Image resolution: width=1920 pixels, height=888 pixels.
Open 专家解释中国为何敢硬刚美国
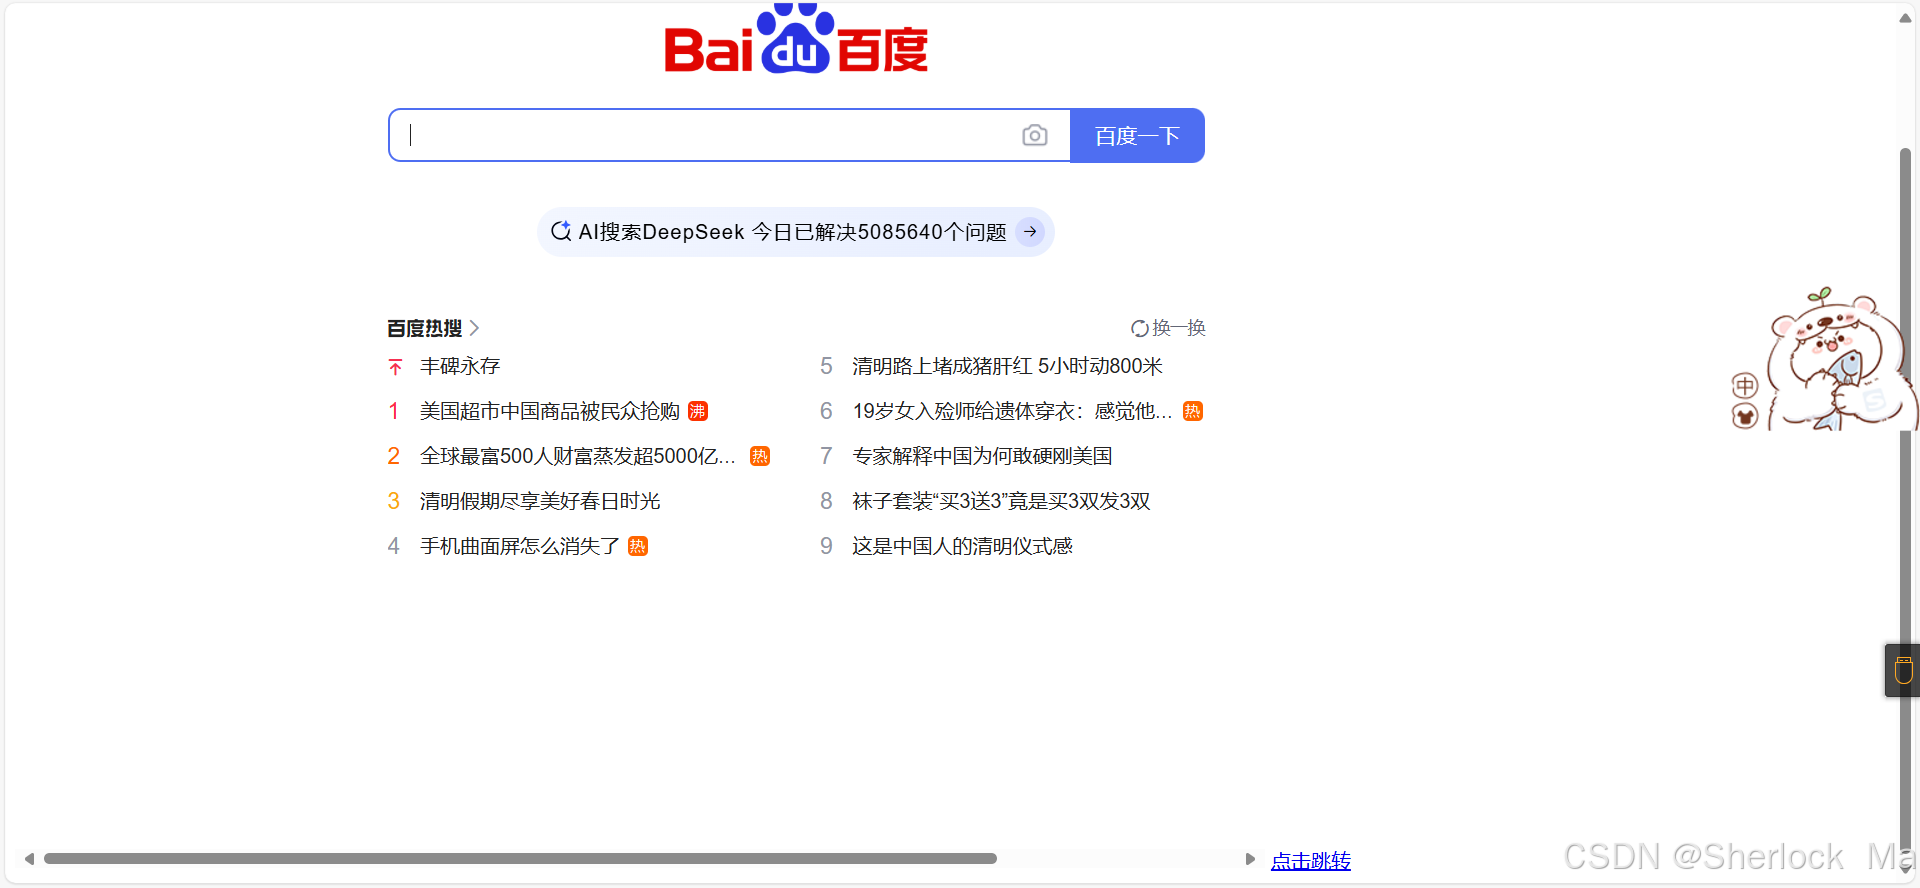(982, 456)
